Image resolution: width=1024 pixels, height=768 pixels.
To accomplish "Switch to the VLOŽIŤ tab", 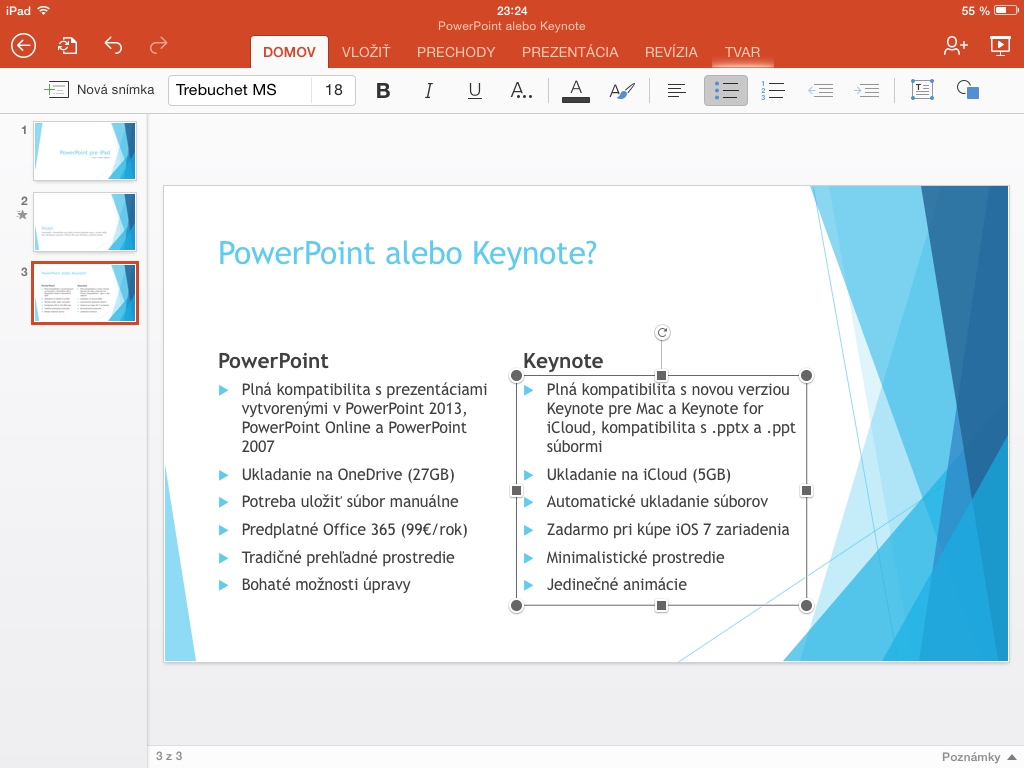I will coord(366,52).
